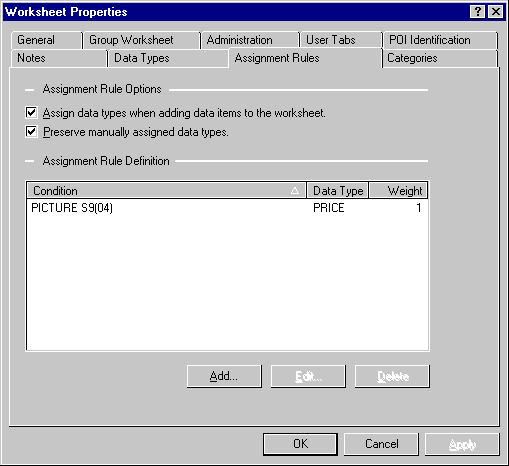Switch to the Data Types tab

pyautogui.click(x=168, y=58)
